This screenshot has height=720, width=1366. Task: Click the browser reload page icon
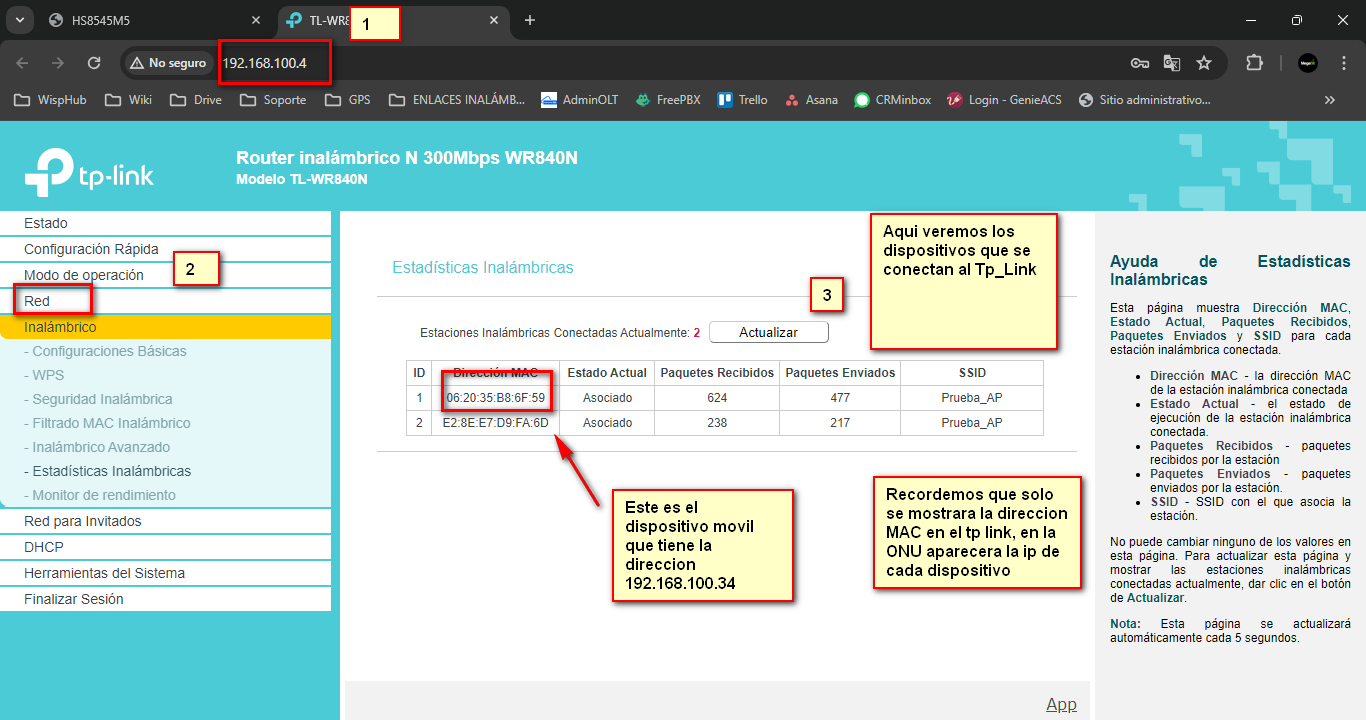pos(94,63)
